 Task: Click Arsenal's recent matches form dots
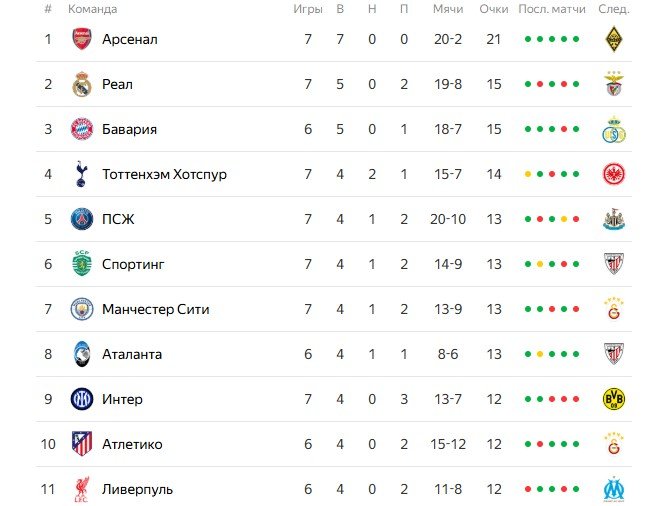(x=552, y=39)
